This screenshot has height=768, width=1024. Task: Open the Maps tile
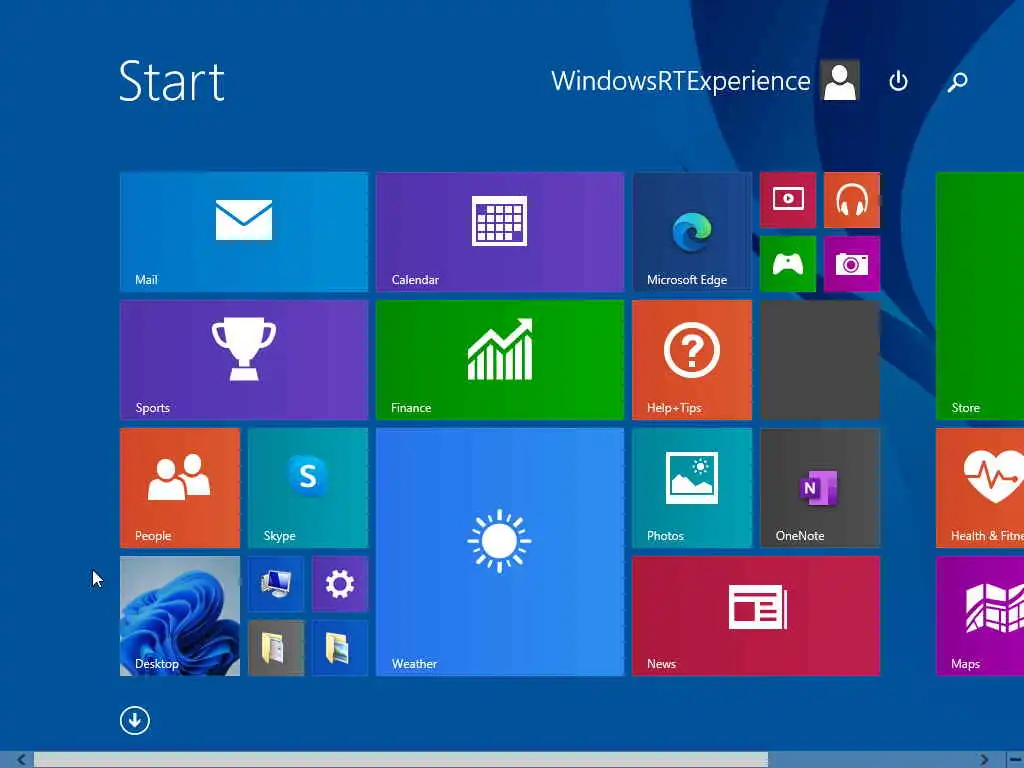[x=980, y=616]
